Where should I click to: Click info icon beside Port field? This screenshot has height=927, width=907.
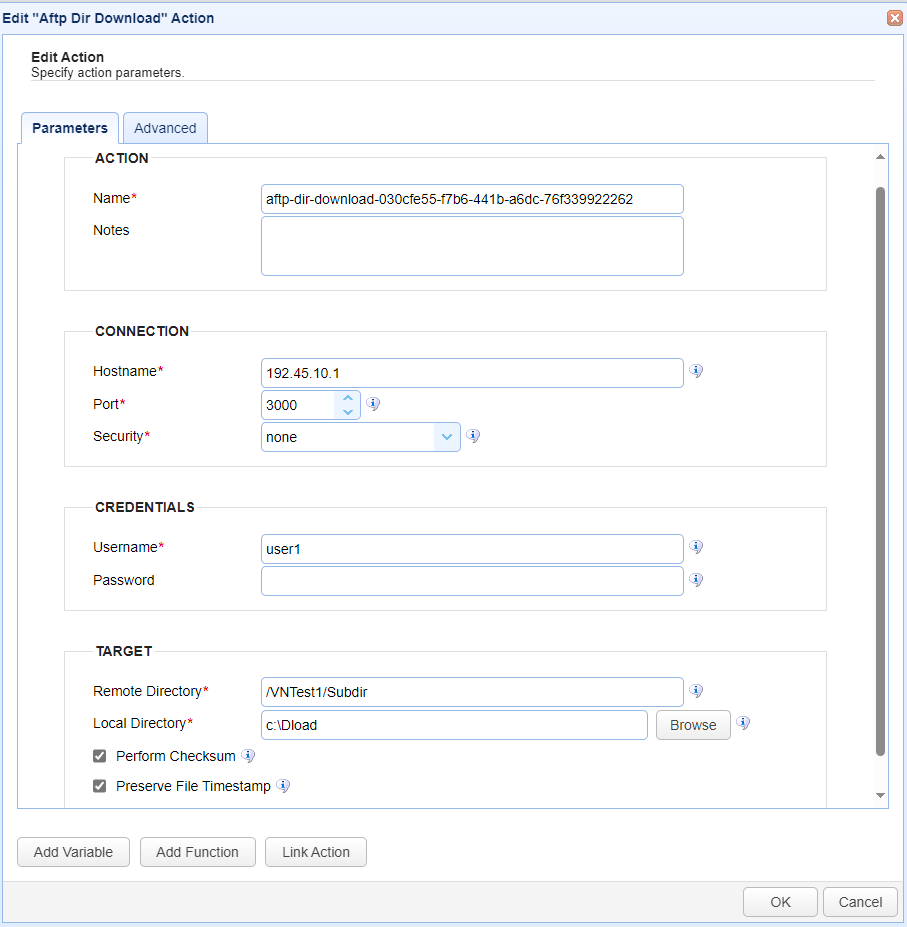[373, 404]
